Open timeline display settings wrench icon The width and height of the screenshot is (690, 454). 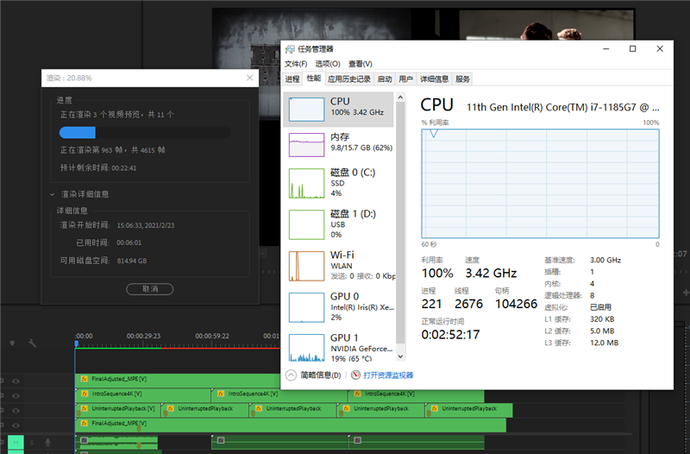click(32, 343)
